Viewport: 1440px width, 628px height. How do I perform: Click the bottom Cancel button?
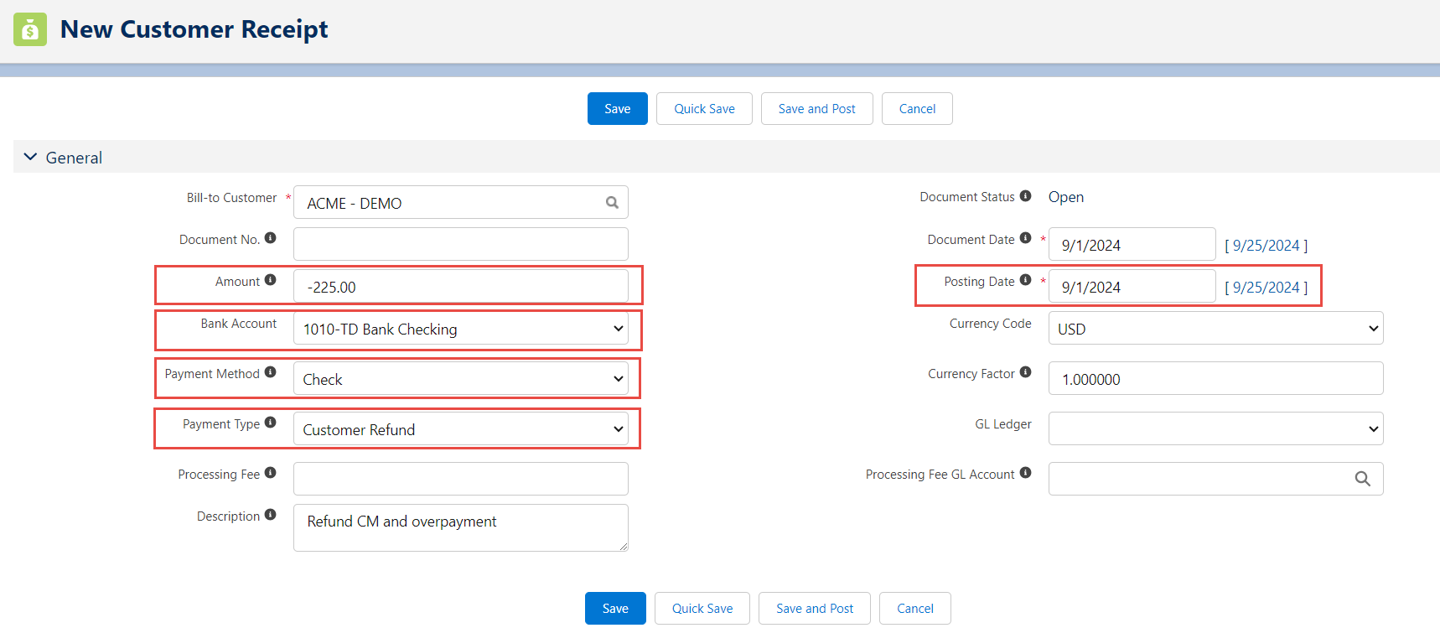(915, 608)
